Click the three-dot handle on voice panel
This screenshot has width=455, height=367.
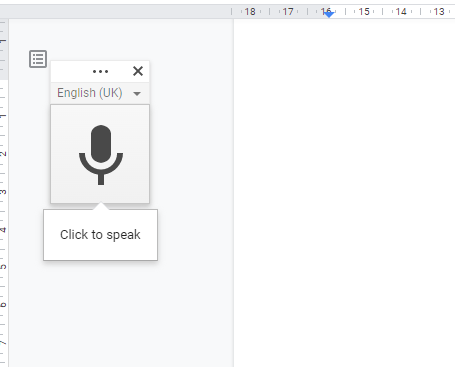(100, 71)
